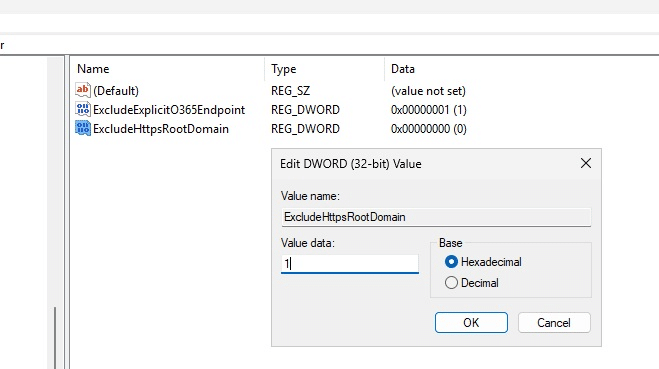Click REG_DWORD type of ExcludeExplicitO365Endpoint

coord(305,110)
